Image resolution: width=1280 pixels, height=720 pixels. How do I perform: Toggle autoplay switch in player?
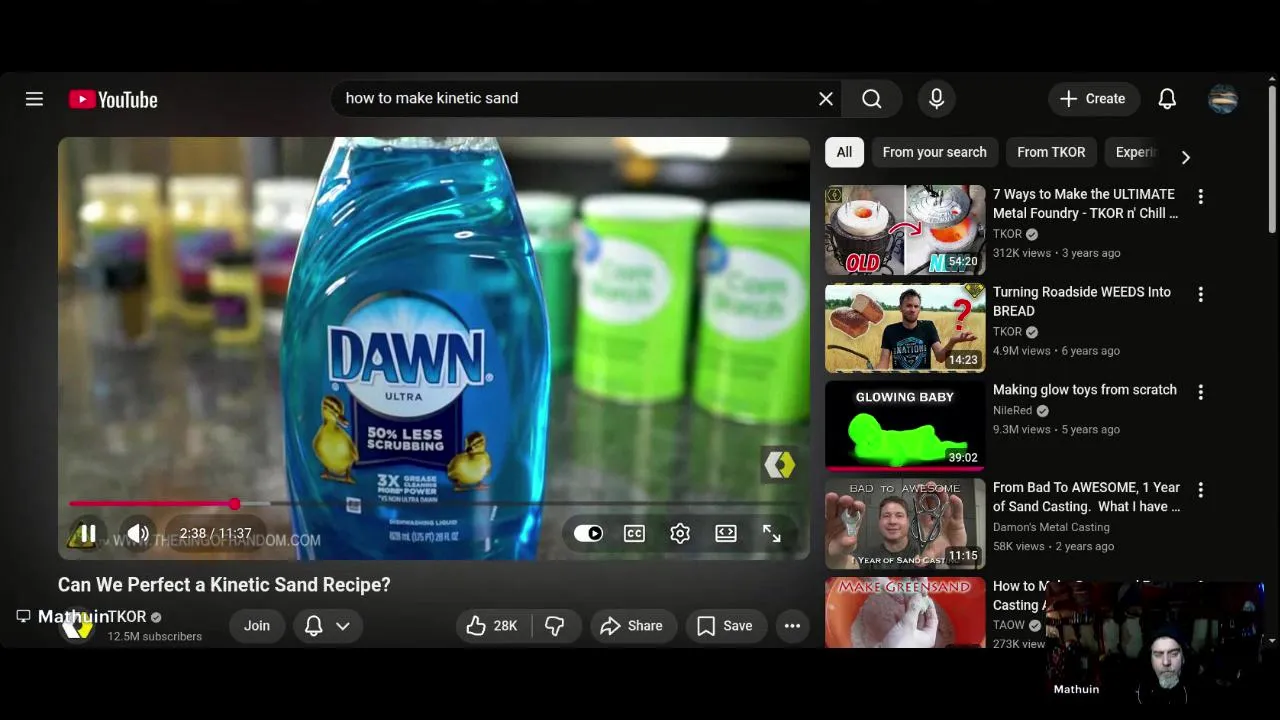tap(588, 534)
